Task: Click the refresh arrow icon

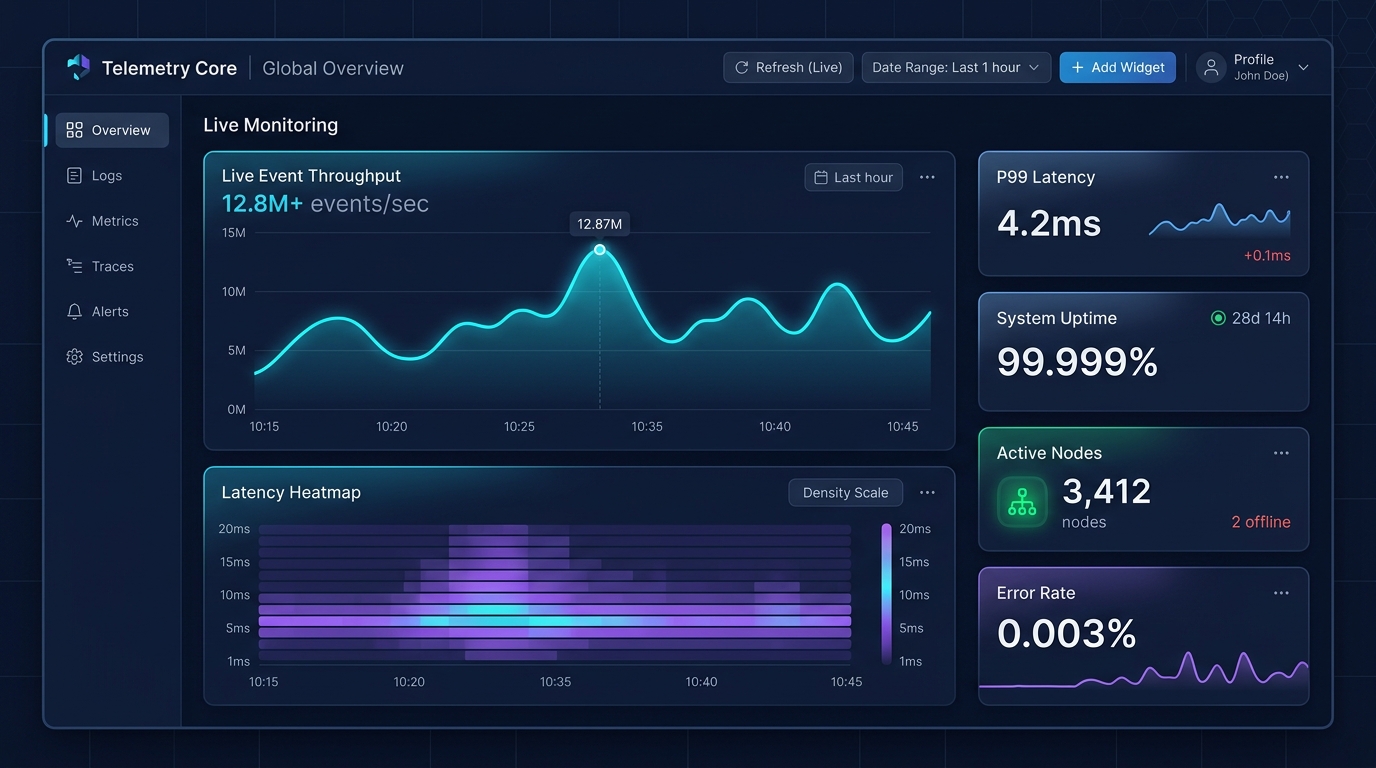Action: (741, 67)
